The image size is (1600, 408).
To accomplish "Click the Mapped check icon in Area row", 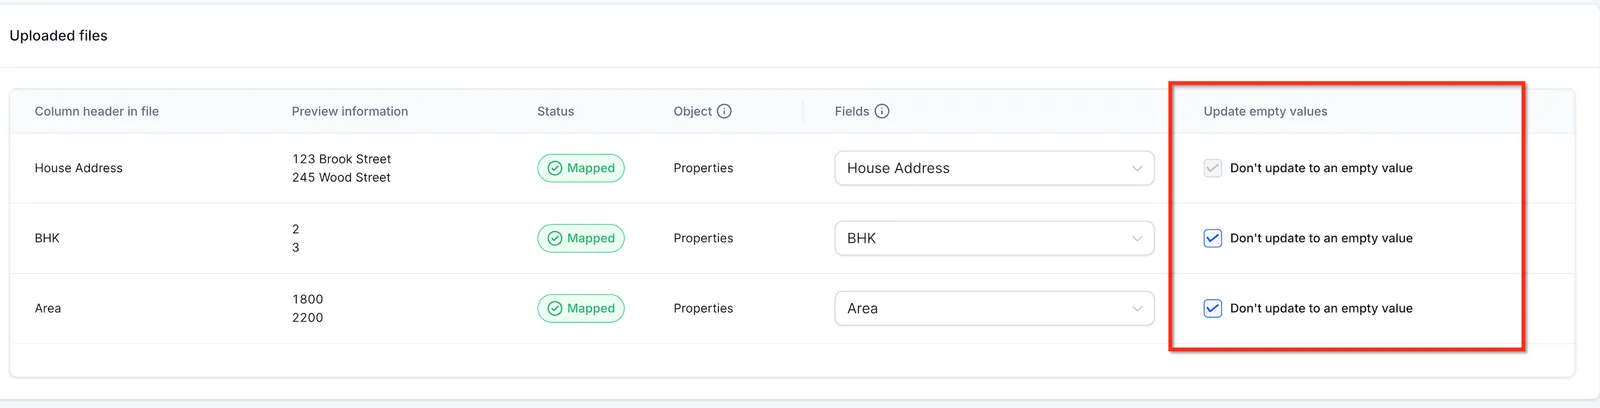I will 555,308.
